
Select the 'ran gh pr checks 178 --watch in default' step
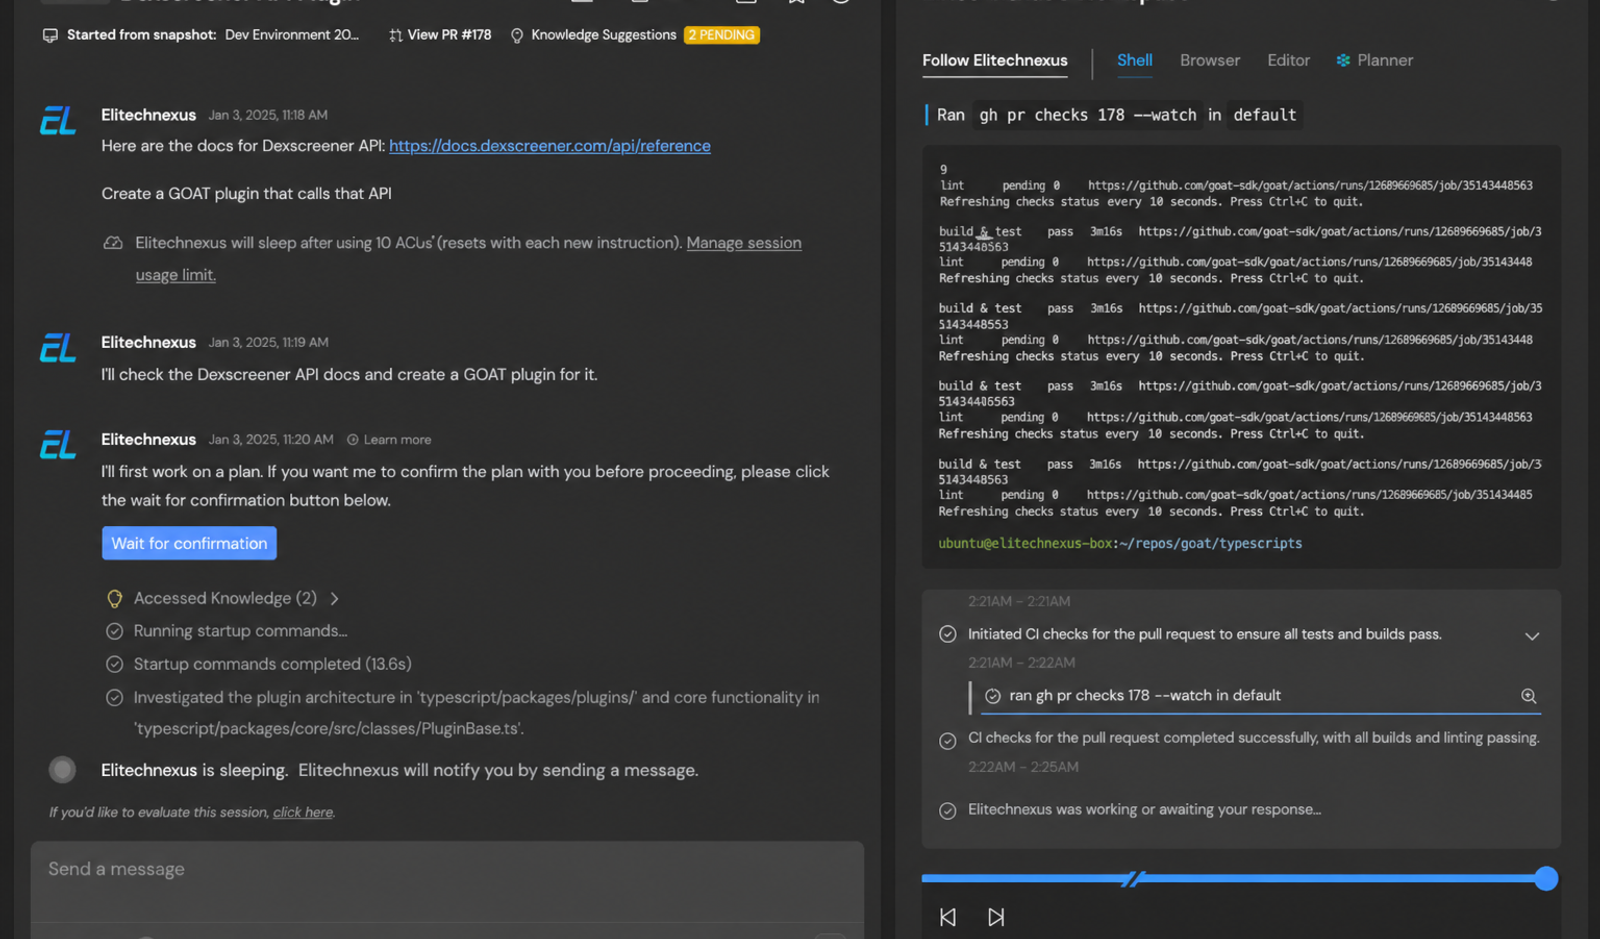1260,696
